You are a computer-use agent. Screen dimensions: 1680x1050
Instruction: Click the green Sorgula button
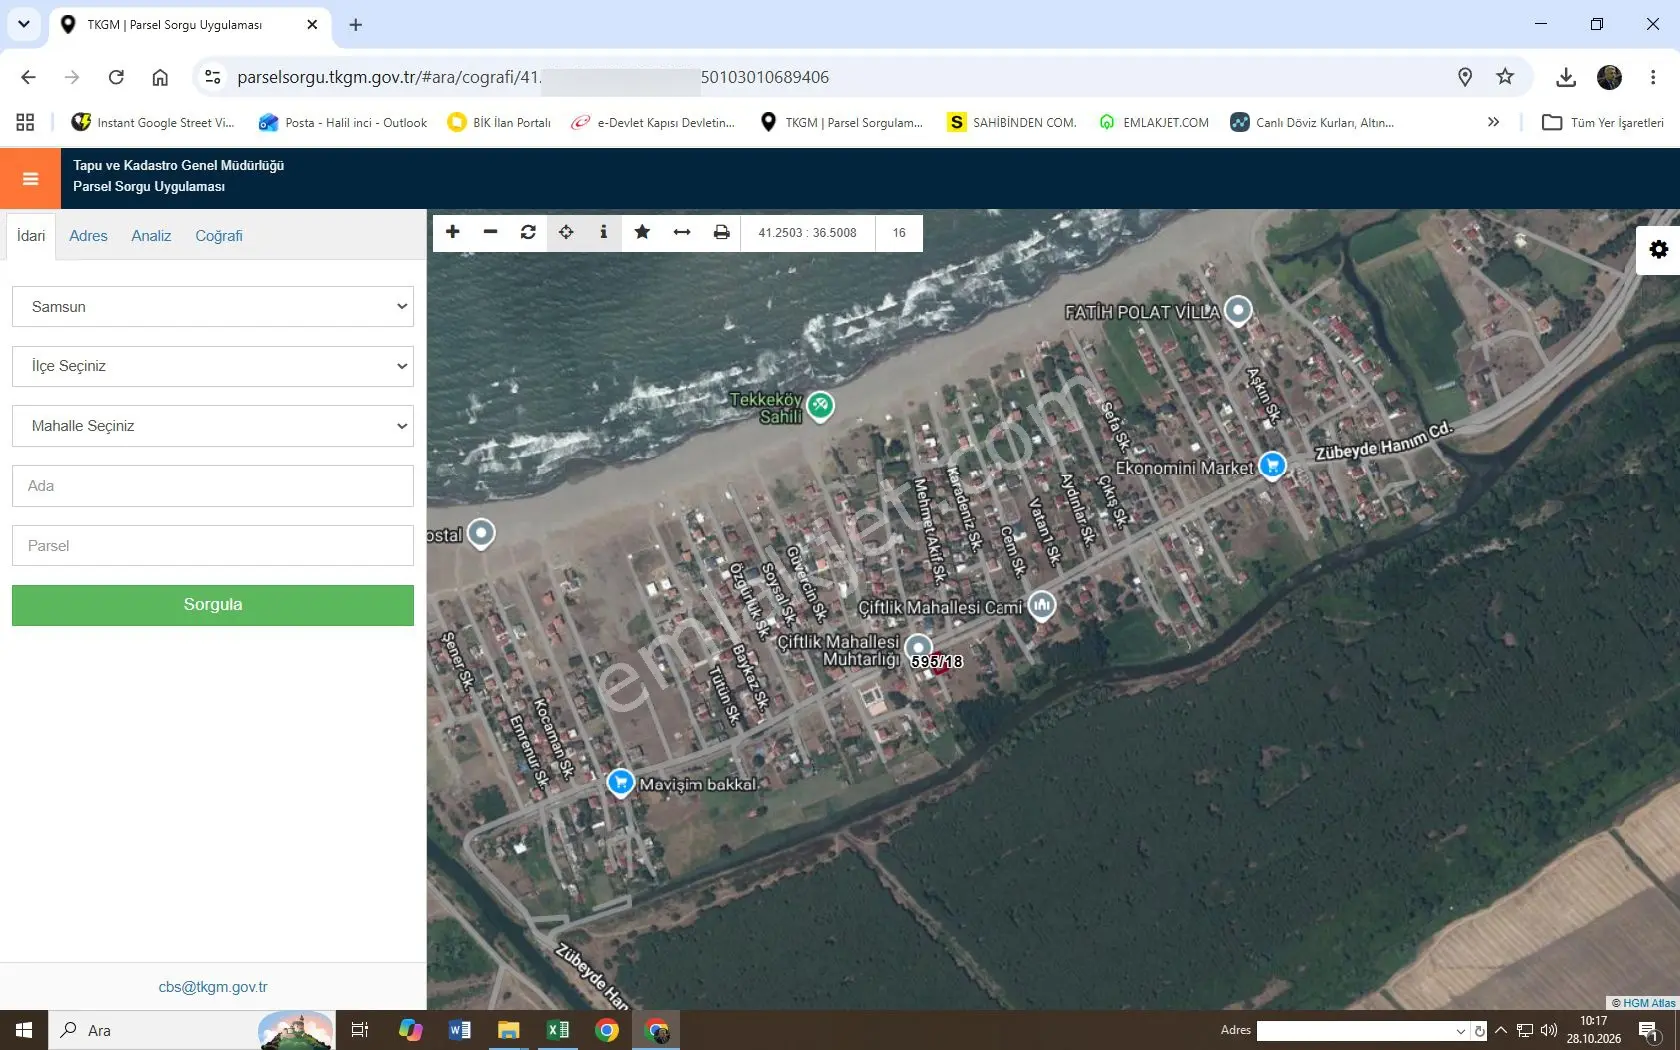(x=213, y=605)
